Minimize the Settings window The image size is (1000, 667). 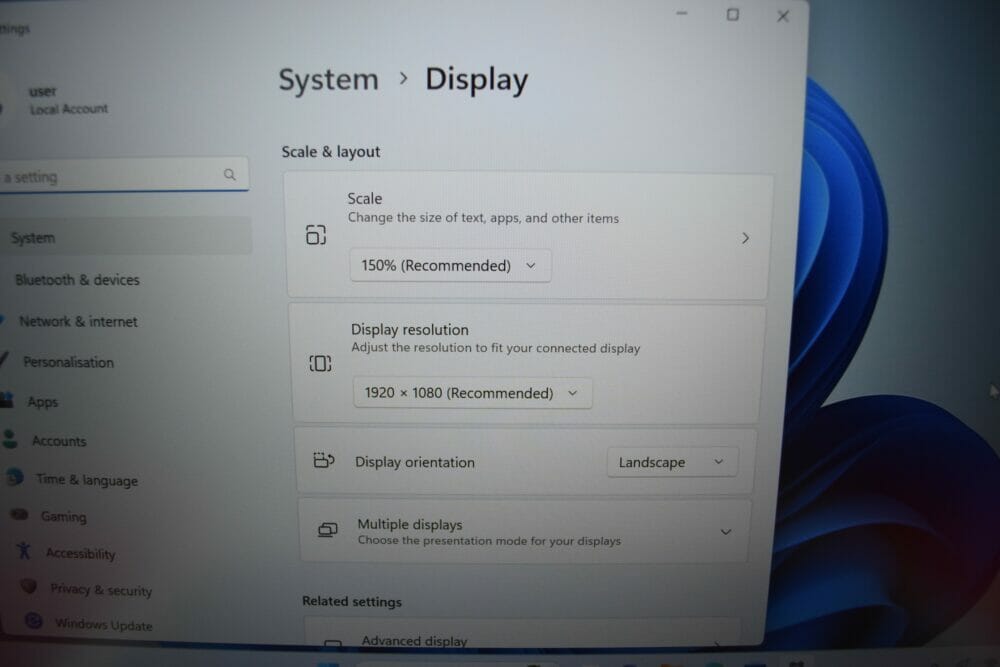(x=682, y=13)
